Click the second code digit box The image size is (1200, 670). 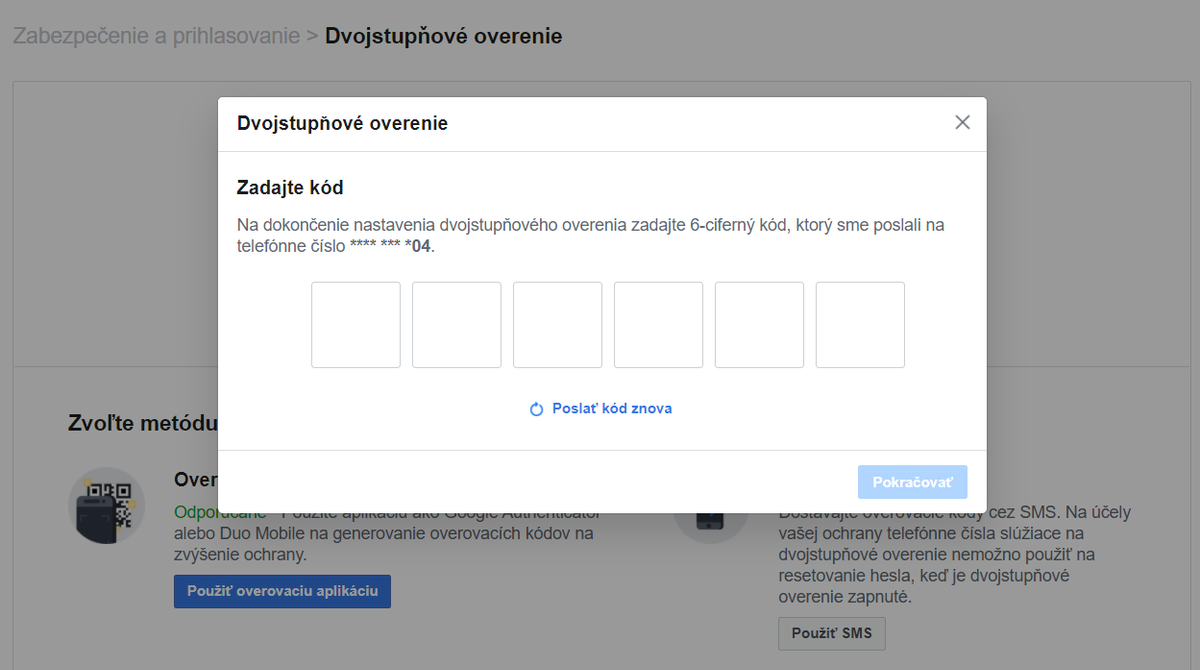coord(457,325)
